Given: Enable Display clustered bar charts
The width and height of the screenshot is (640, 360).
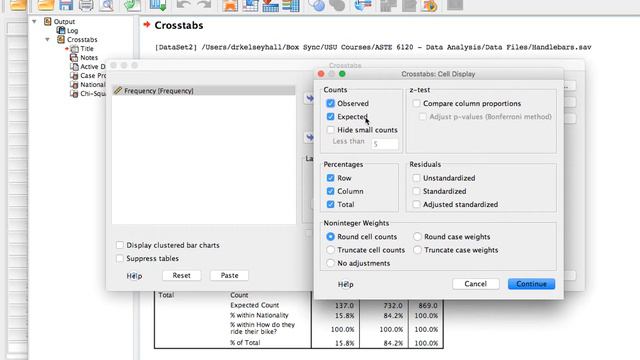Looking at the screenshot, I should pos(120,245).
